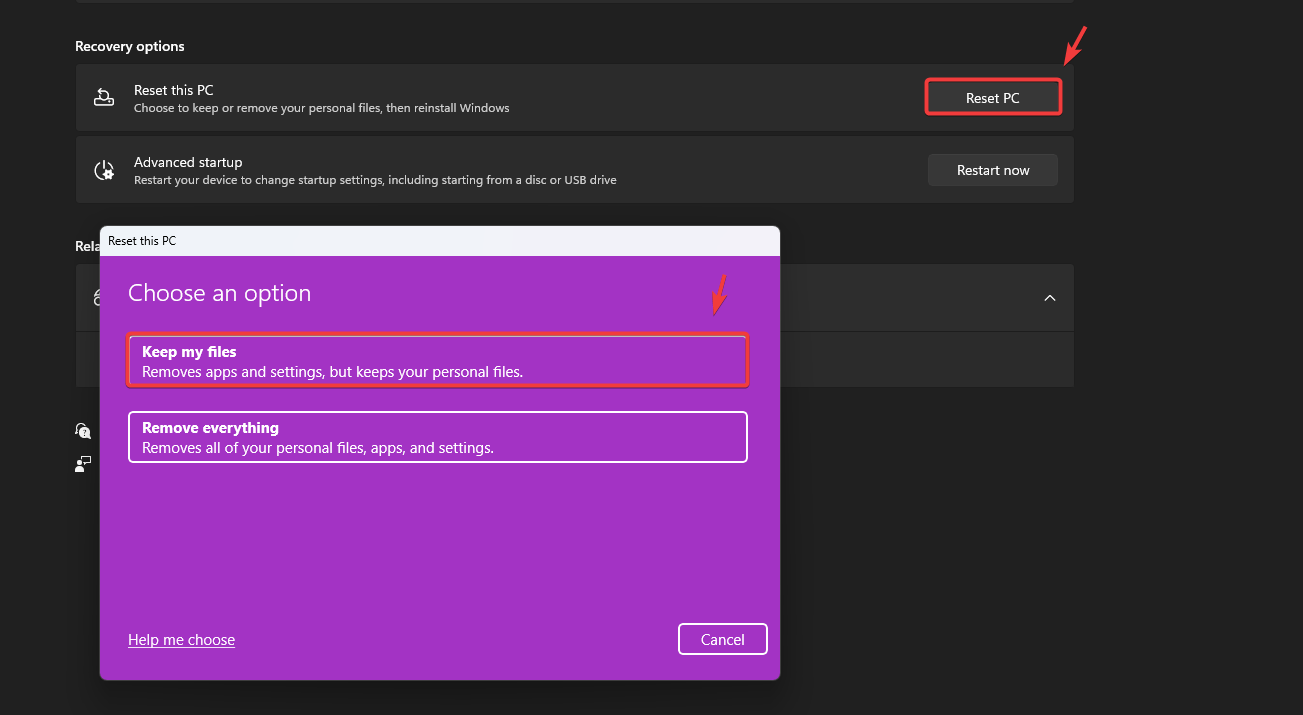Open the Help me choose link

point(181,640)
